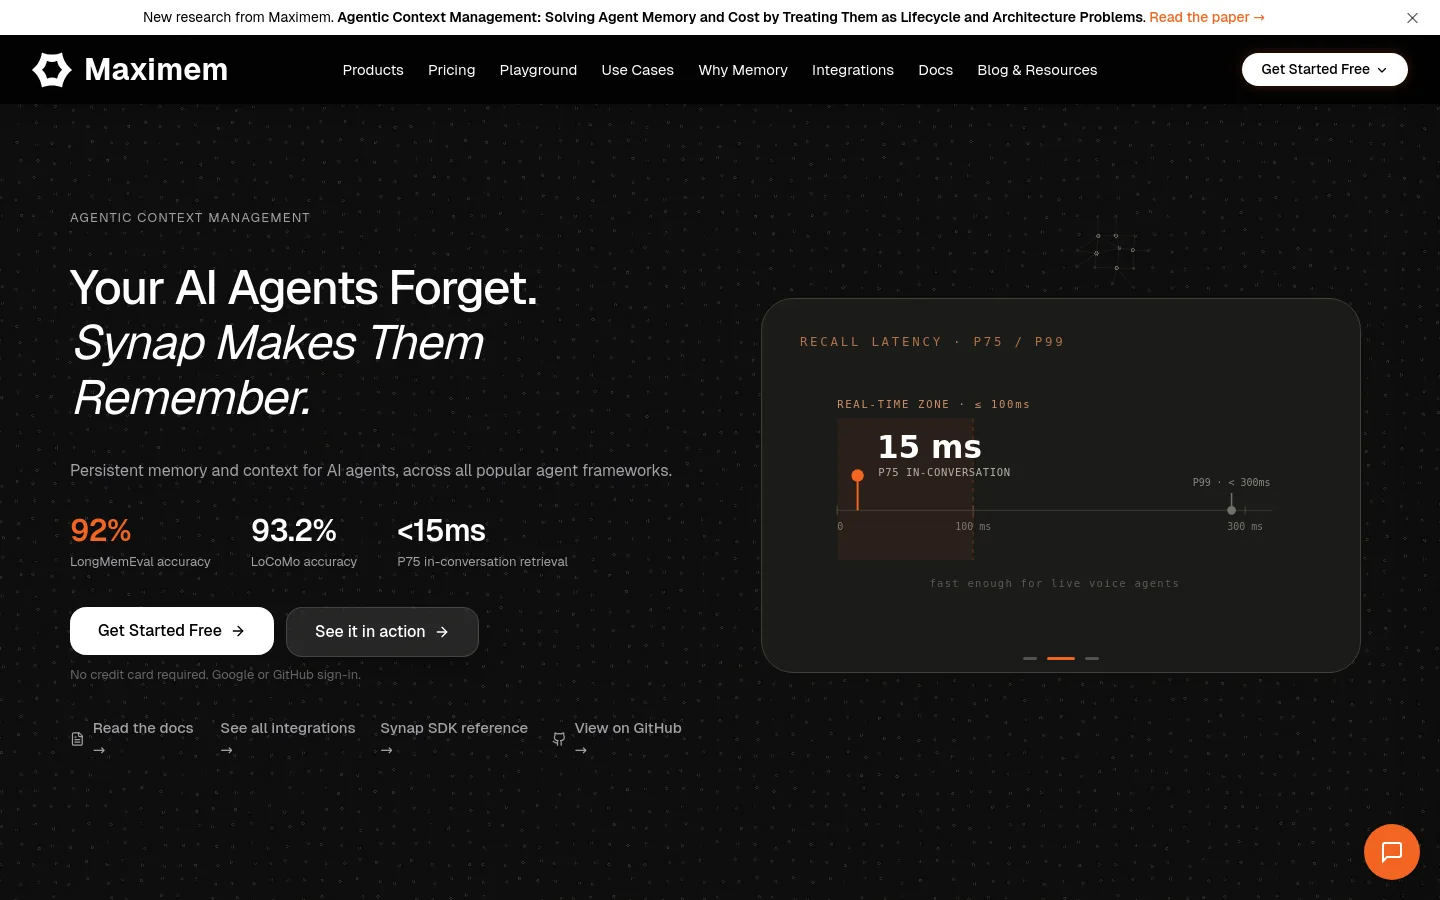This screenshot has height=900, width=1440.
Task: Go to the Pricing page
Action: click(x=452, y=70)
